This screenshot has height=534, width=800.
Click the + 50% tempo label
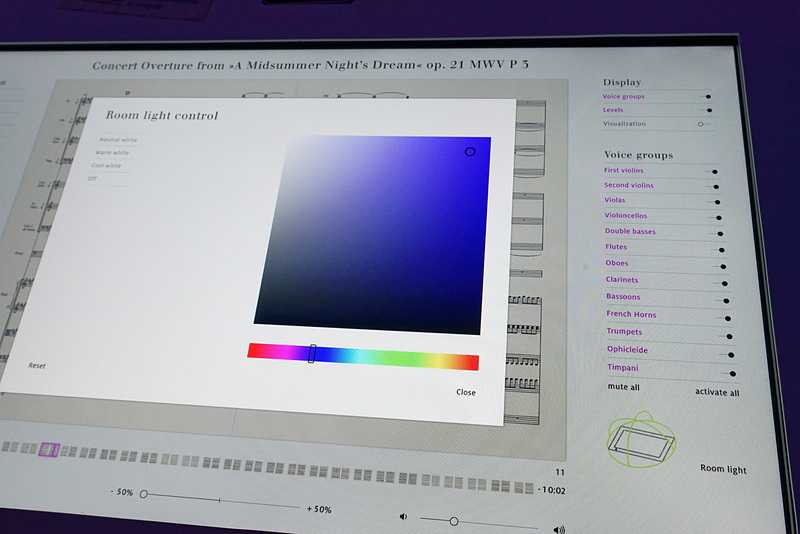319,509
